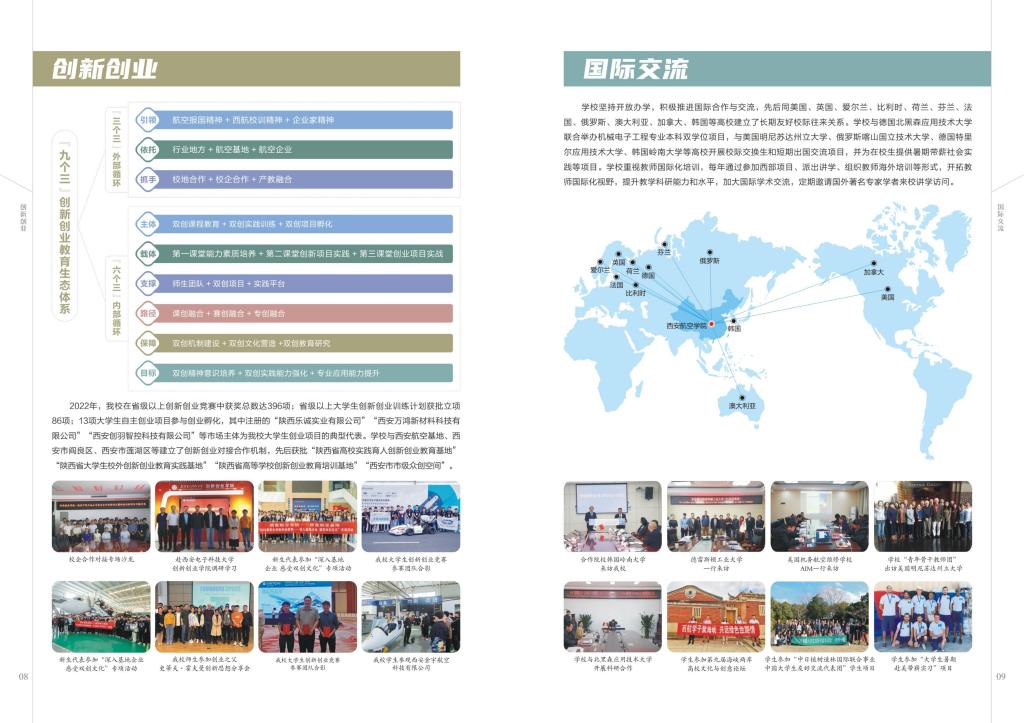Collapse the 保障 row in the diagram
Screen dimensions: 1024x723
tap(148, 343)
